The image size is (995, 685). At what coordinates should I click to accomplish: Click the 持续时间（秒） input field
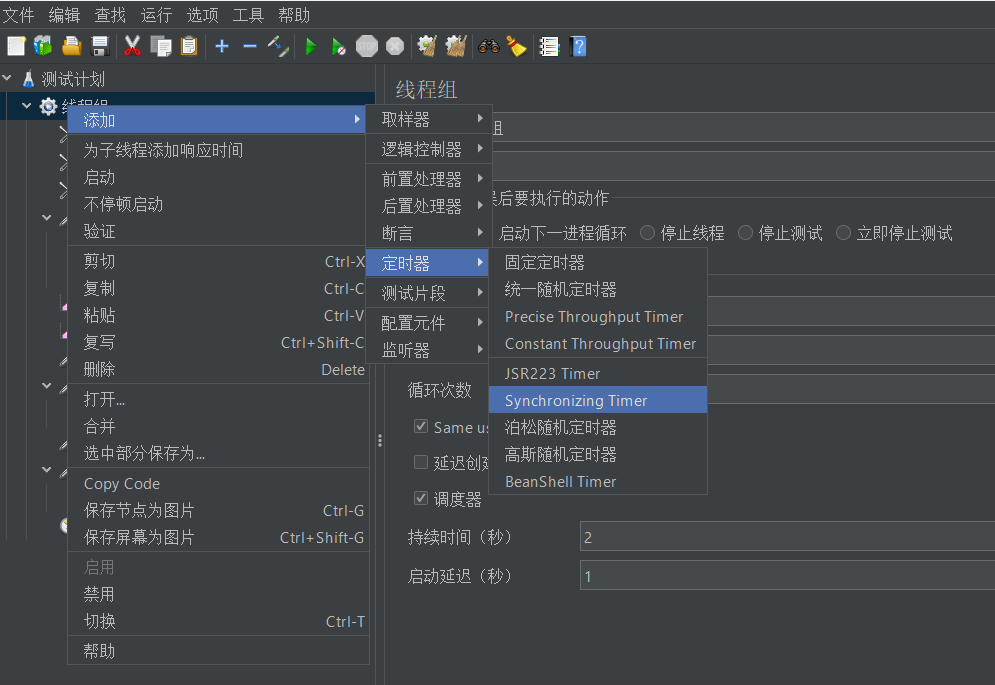[787, 537]
